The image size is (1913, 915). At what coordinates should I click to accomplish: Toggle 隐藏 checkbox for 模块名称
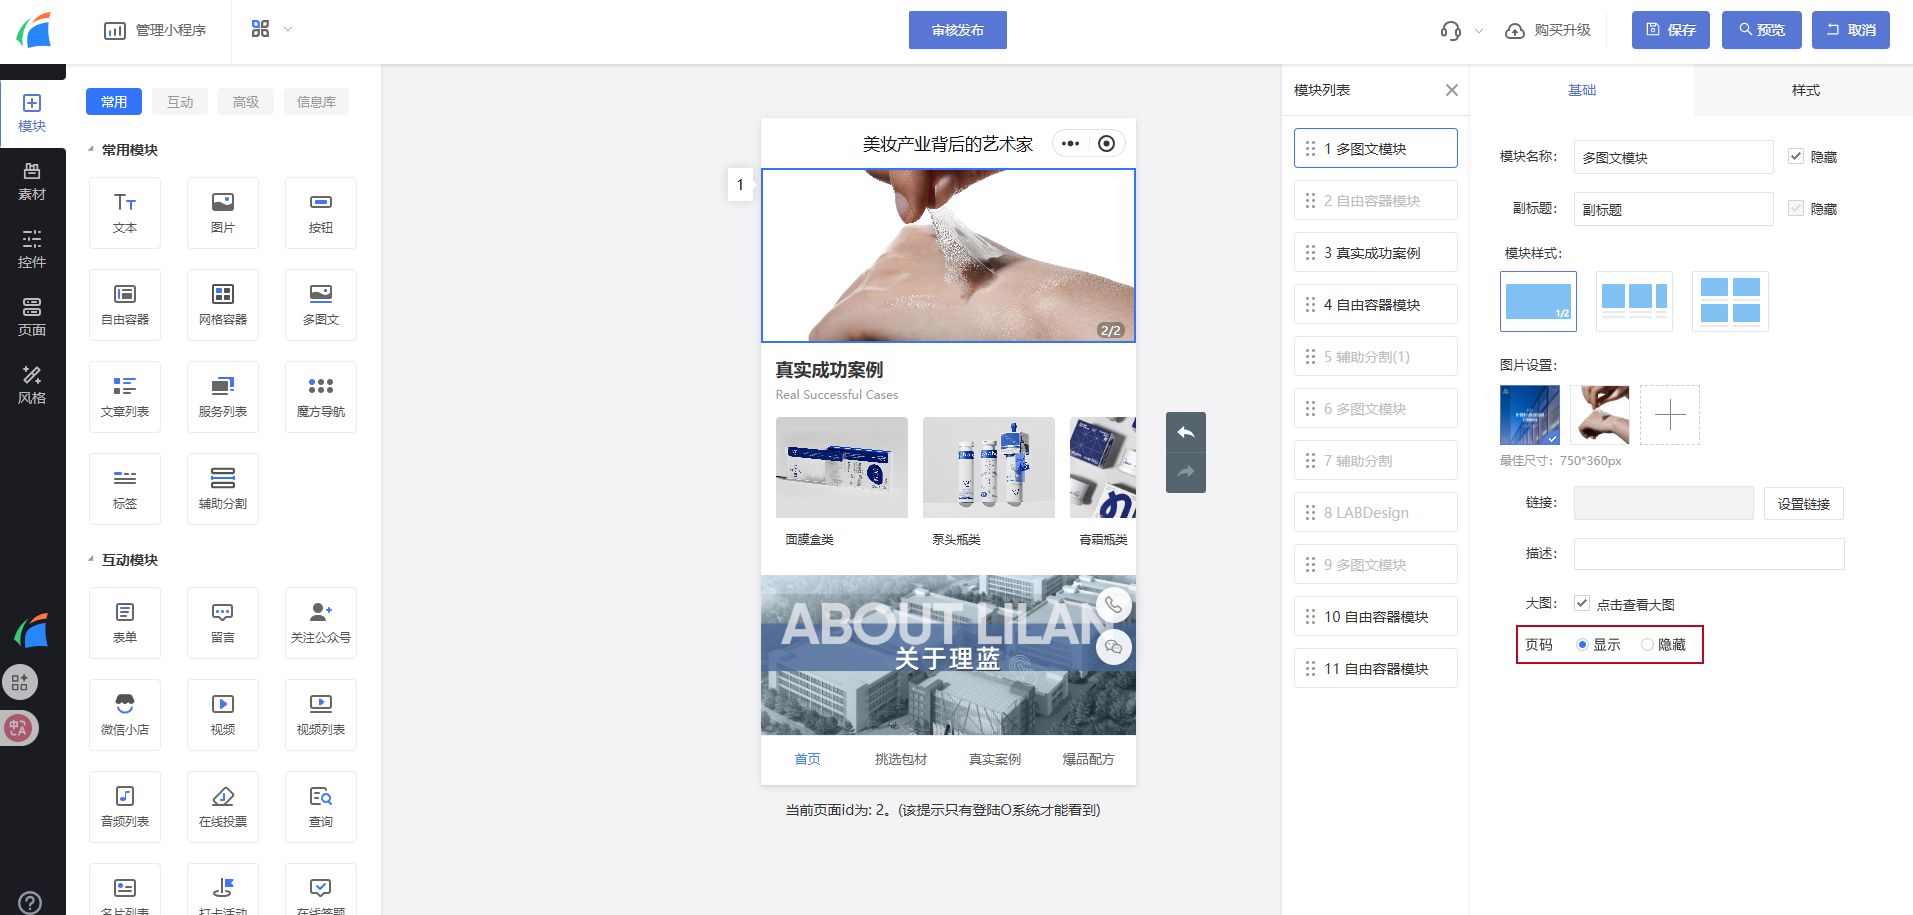click(1796, 156)
